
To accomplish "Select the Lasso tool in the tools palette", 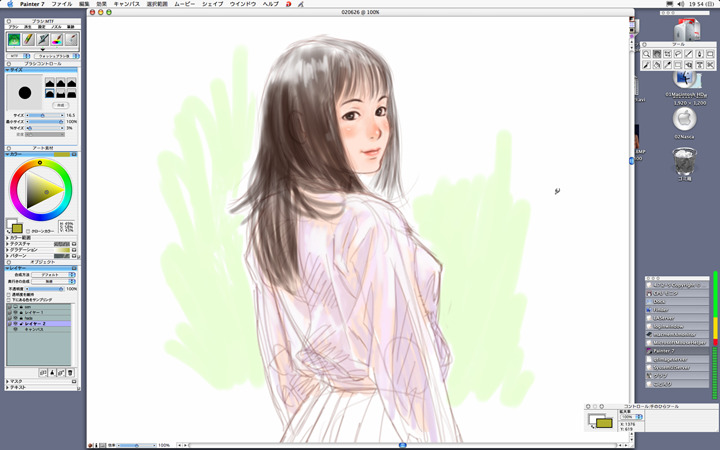I will [678, 54].
